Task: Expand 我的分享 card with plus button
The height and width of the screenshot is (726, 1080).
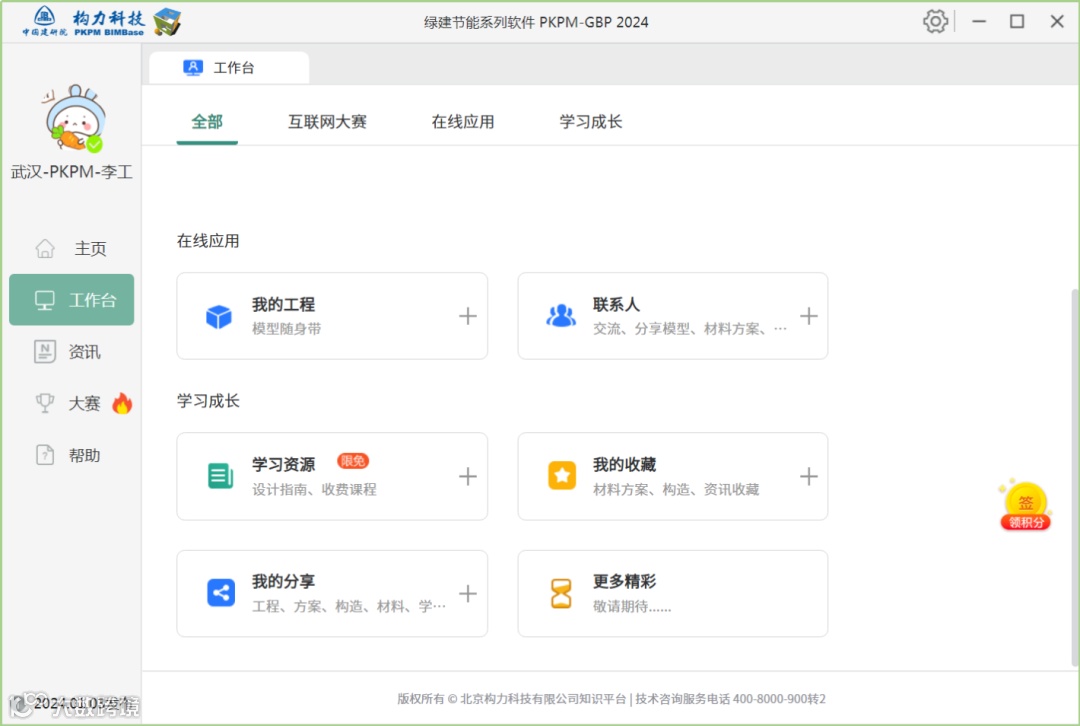Action: click(468, 593)
